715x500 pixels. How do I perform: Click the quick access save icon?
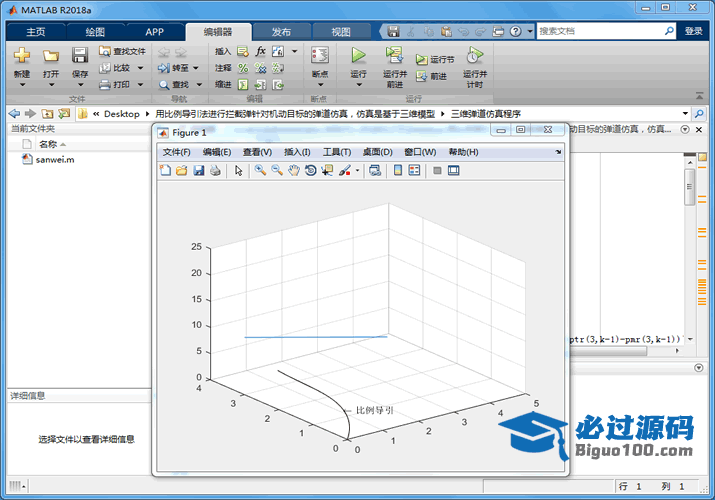393,31
